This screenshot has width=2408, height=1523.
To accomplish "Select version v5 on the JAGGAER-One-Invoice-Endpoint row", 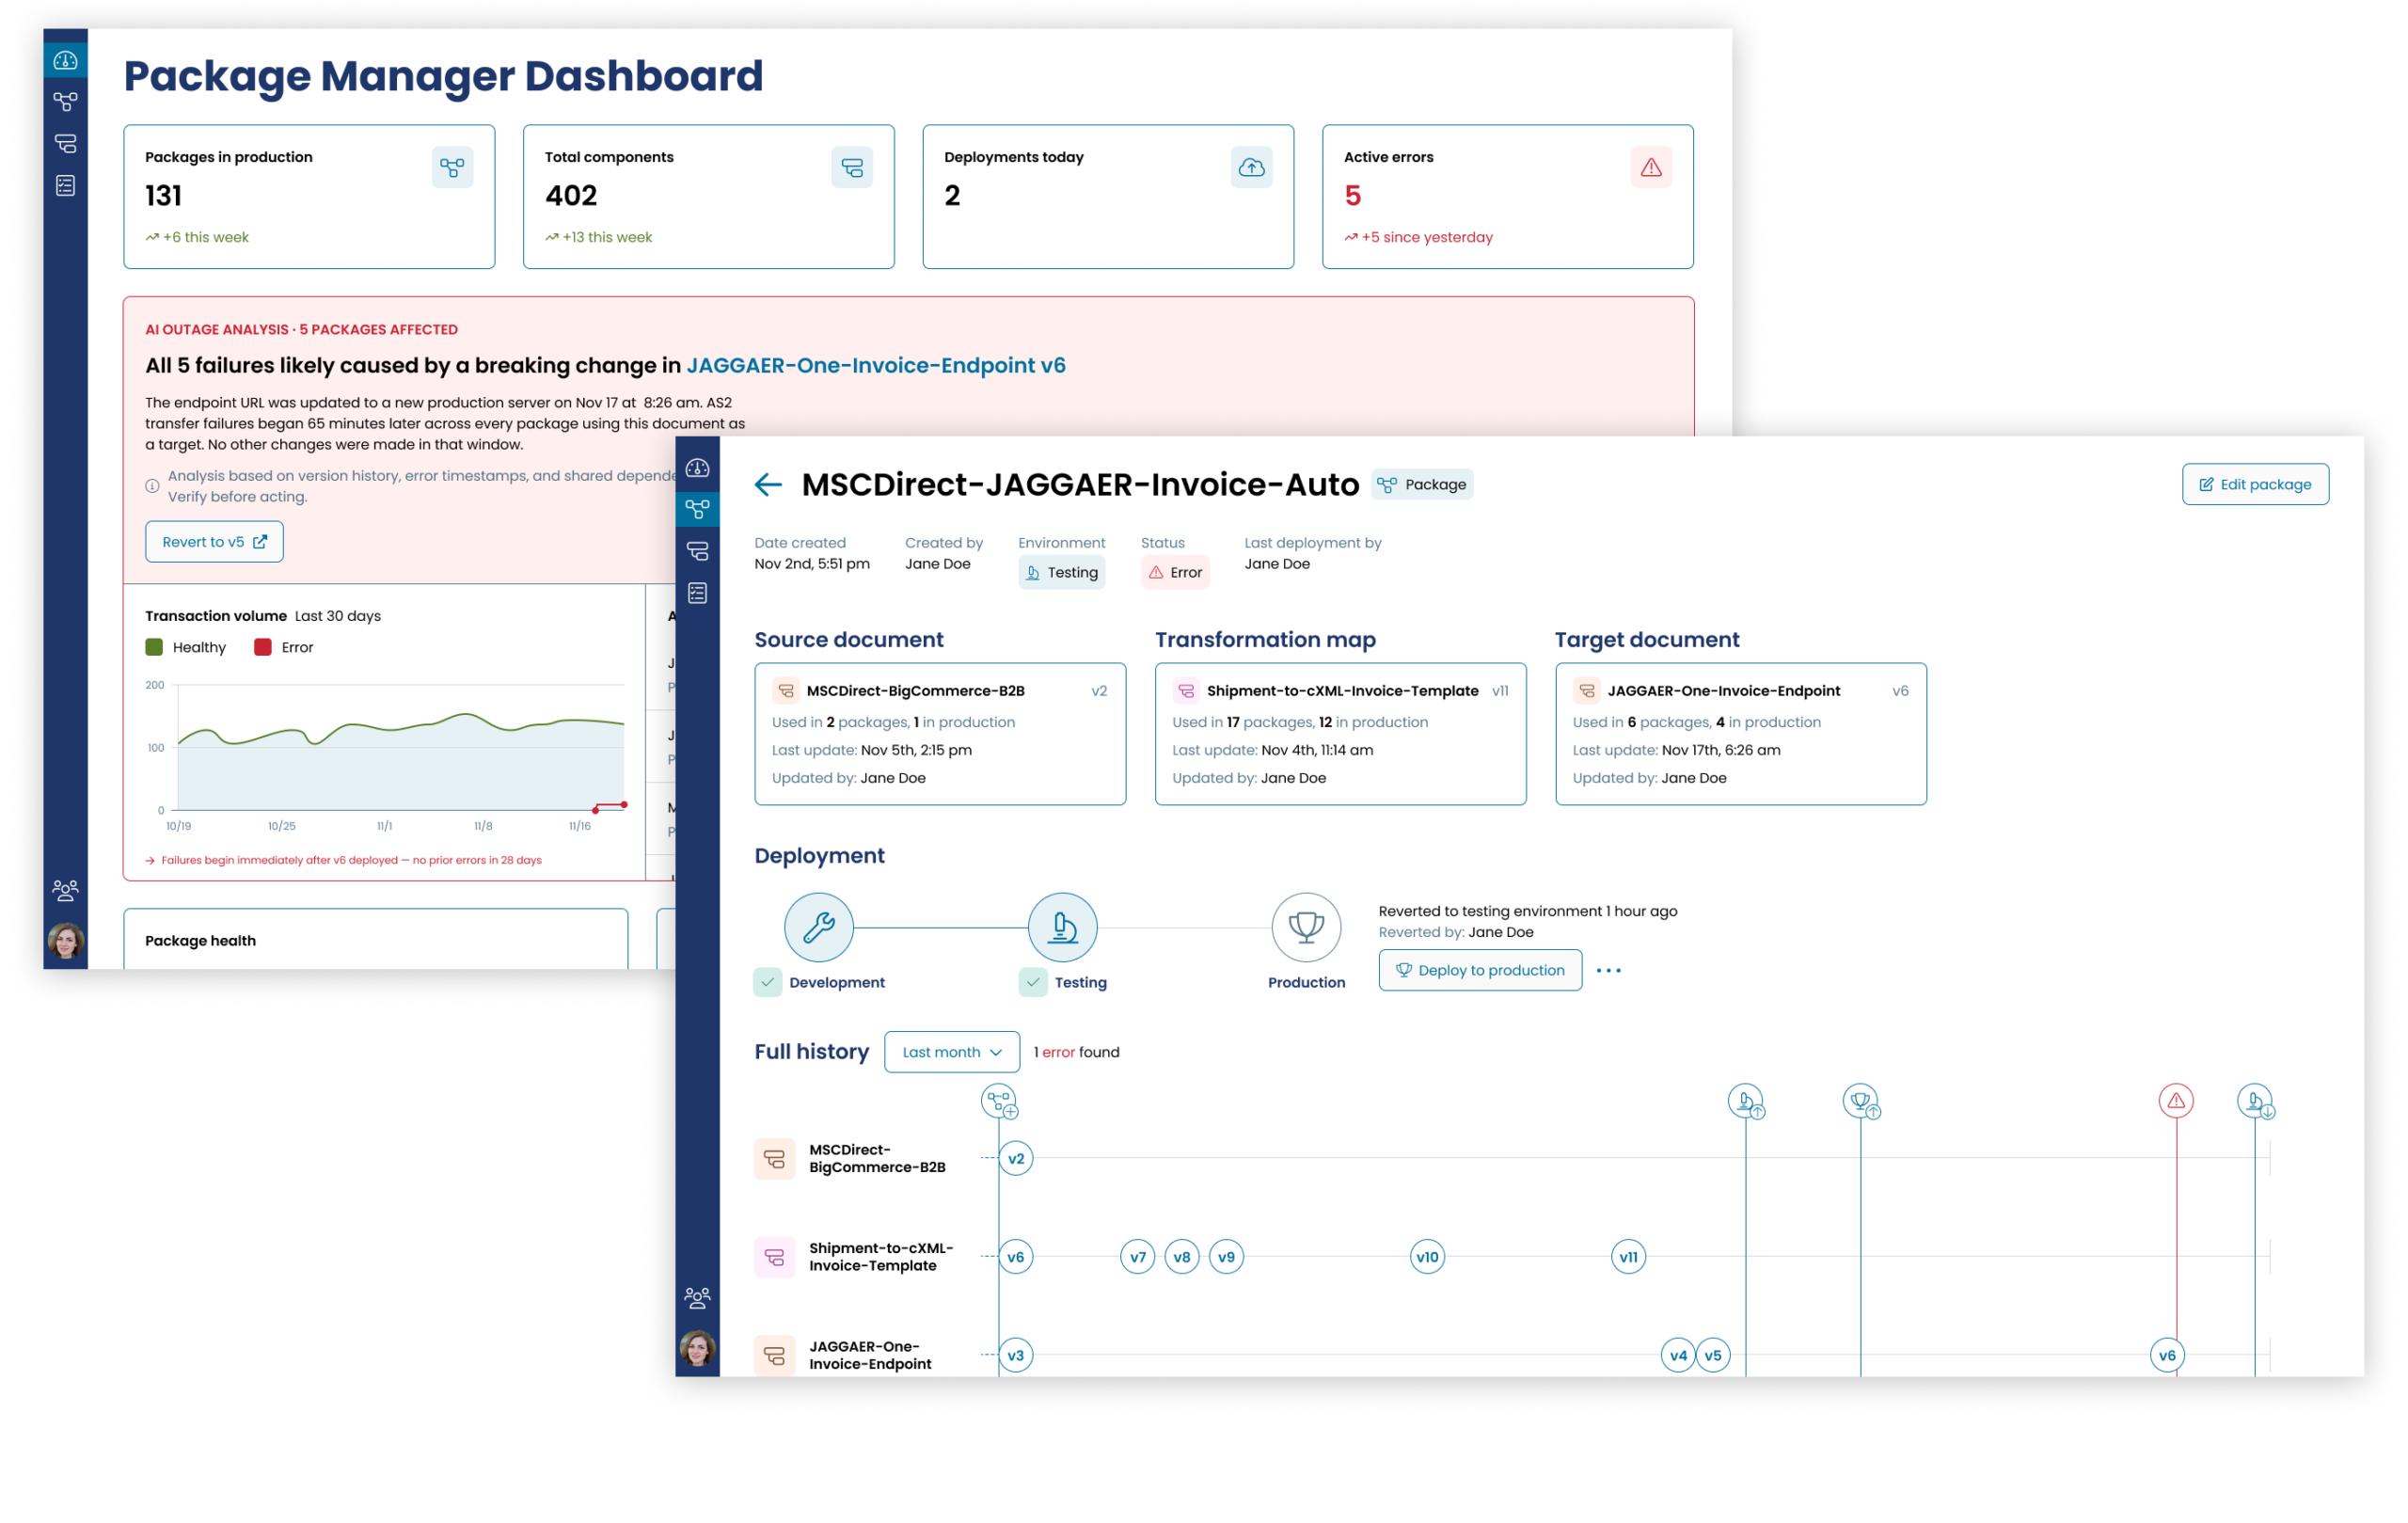I will [1713, 1355].
